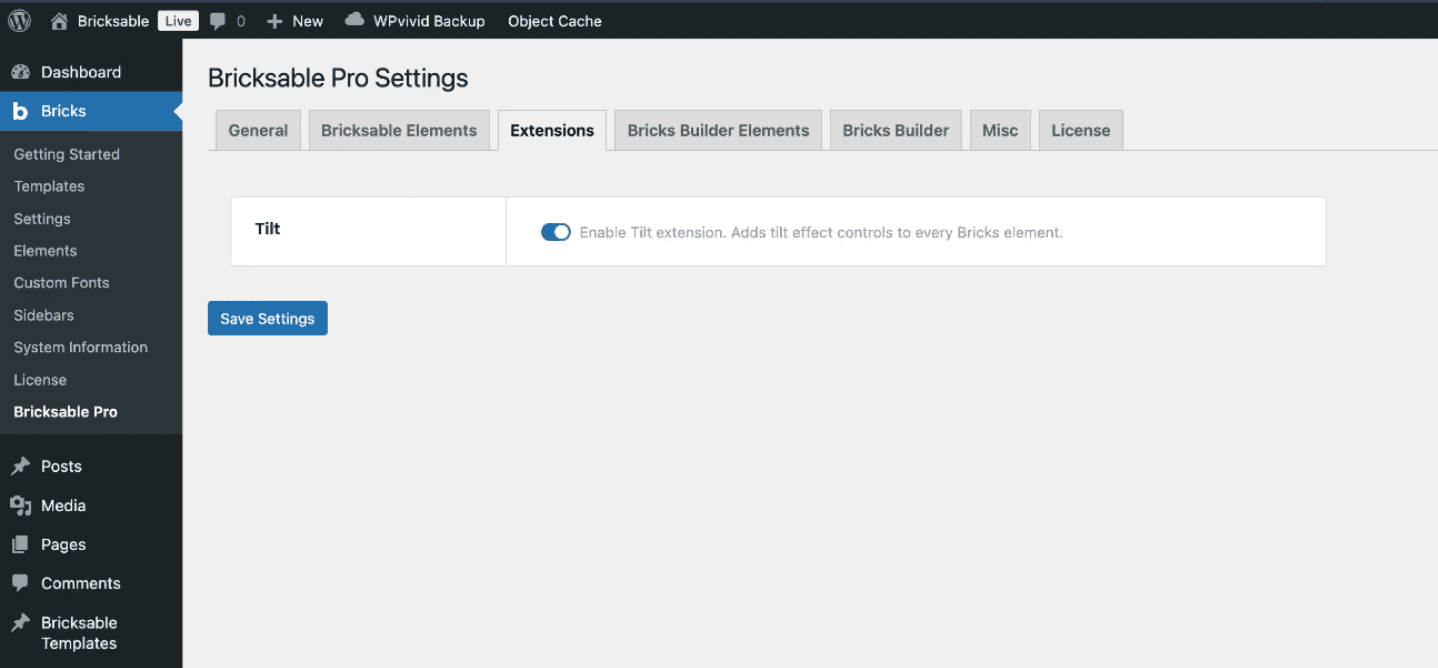Click Object Cache in admin bar

click(554, 21)
